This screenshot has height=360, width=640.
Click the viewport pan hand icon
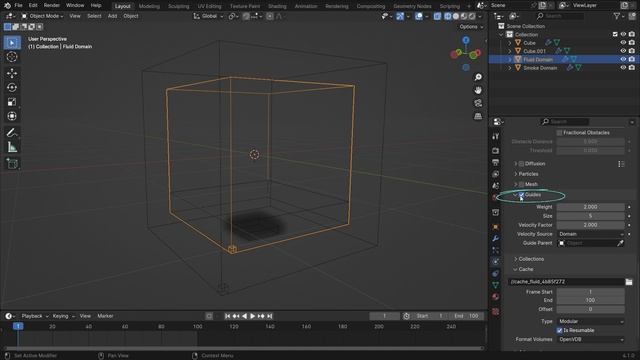pos(478,90)
